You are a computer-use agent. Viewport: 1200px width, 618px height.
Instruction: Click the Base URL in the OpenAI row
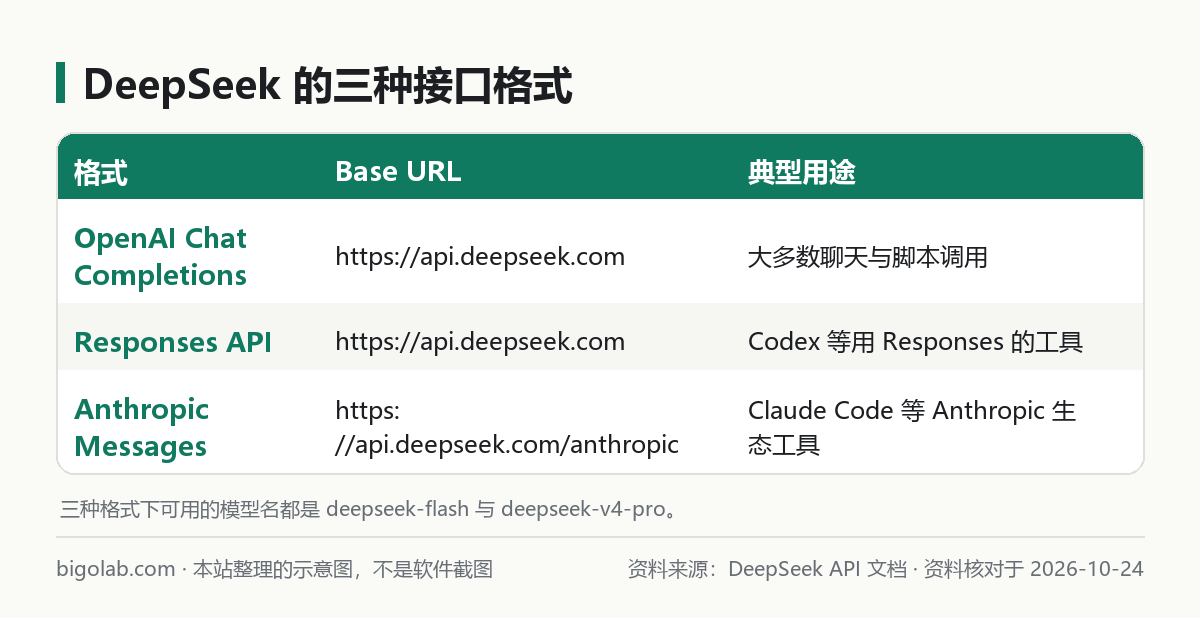(480, 257)
